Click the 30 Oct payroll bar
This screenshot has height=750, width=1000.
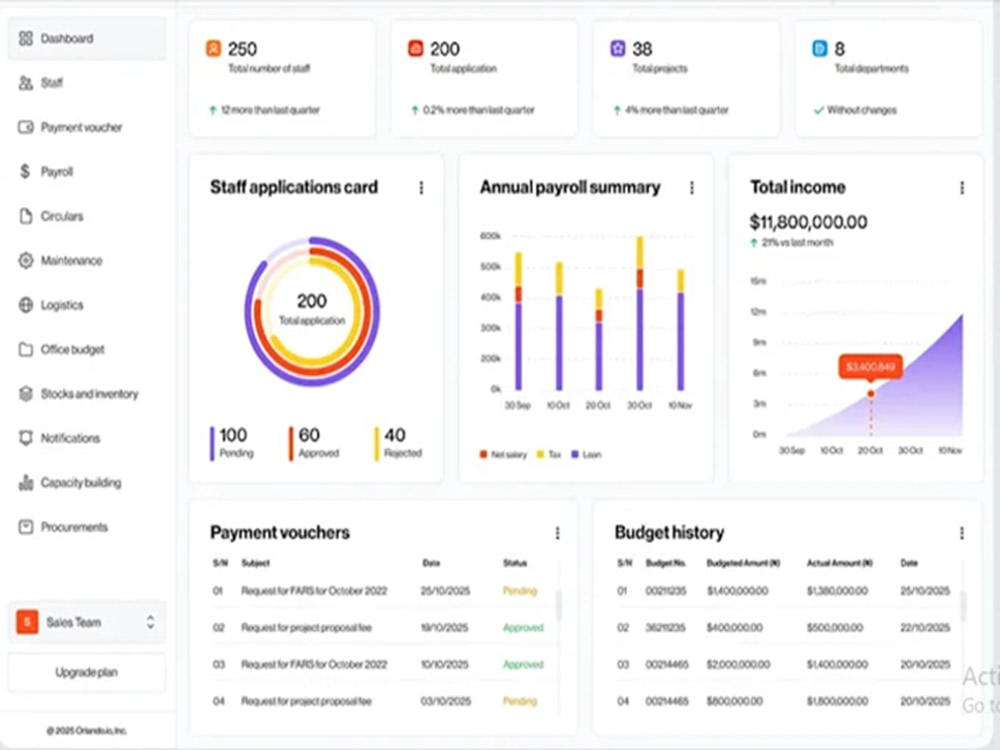tap(640, 313)
